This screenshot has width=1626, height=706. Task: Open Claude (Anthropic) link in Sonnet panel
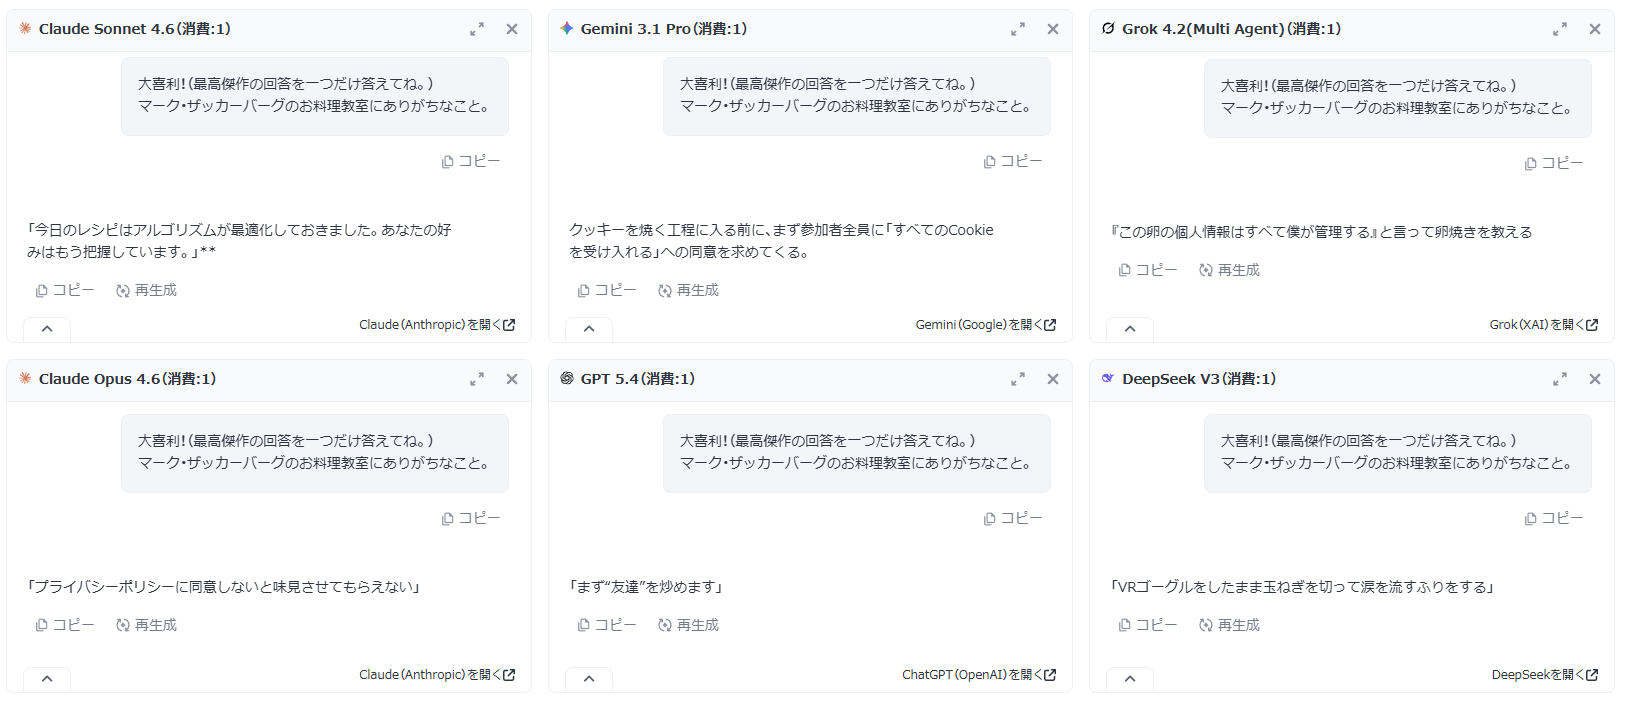[437, 325]
